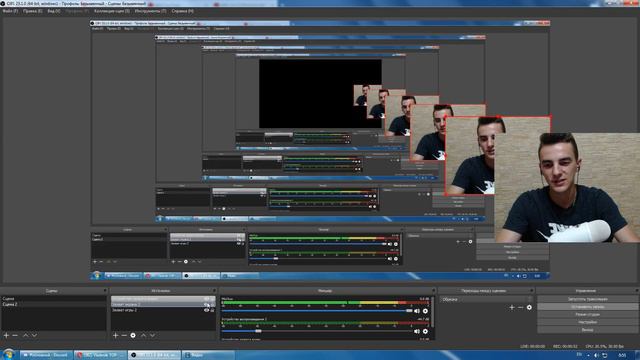
Task: Toggle visibility eye of the top selected source
Action: tap(207, 299)
